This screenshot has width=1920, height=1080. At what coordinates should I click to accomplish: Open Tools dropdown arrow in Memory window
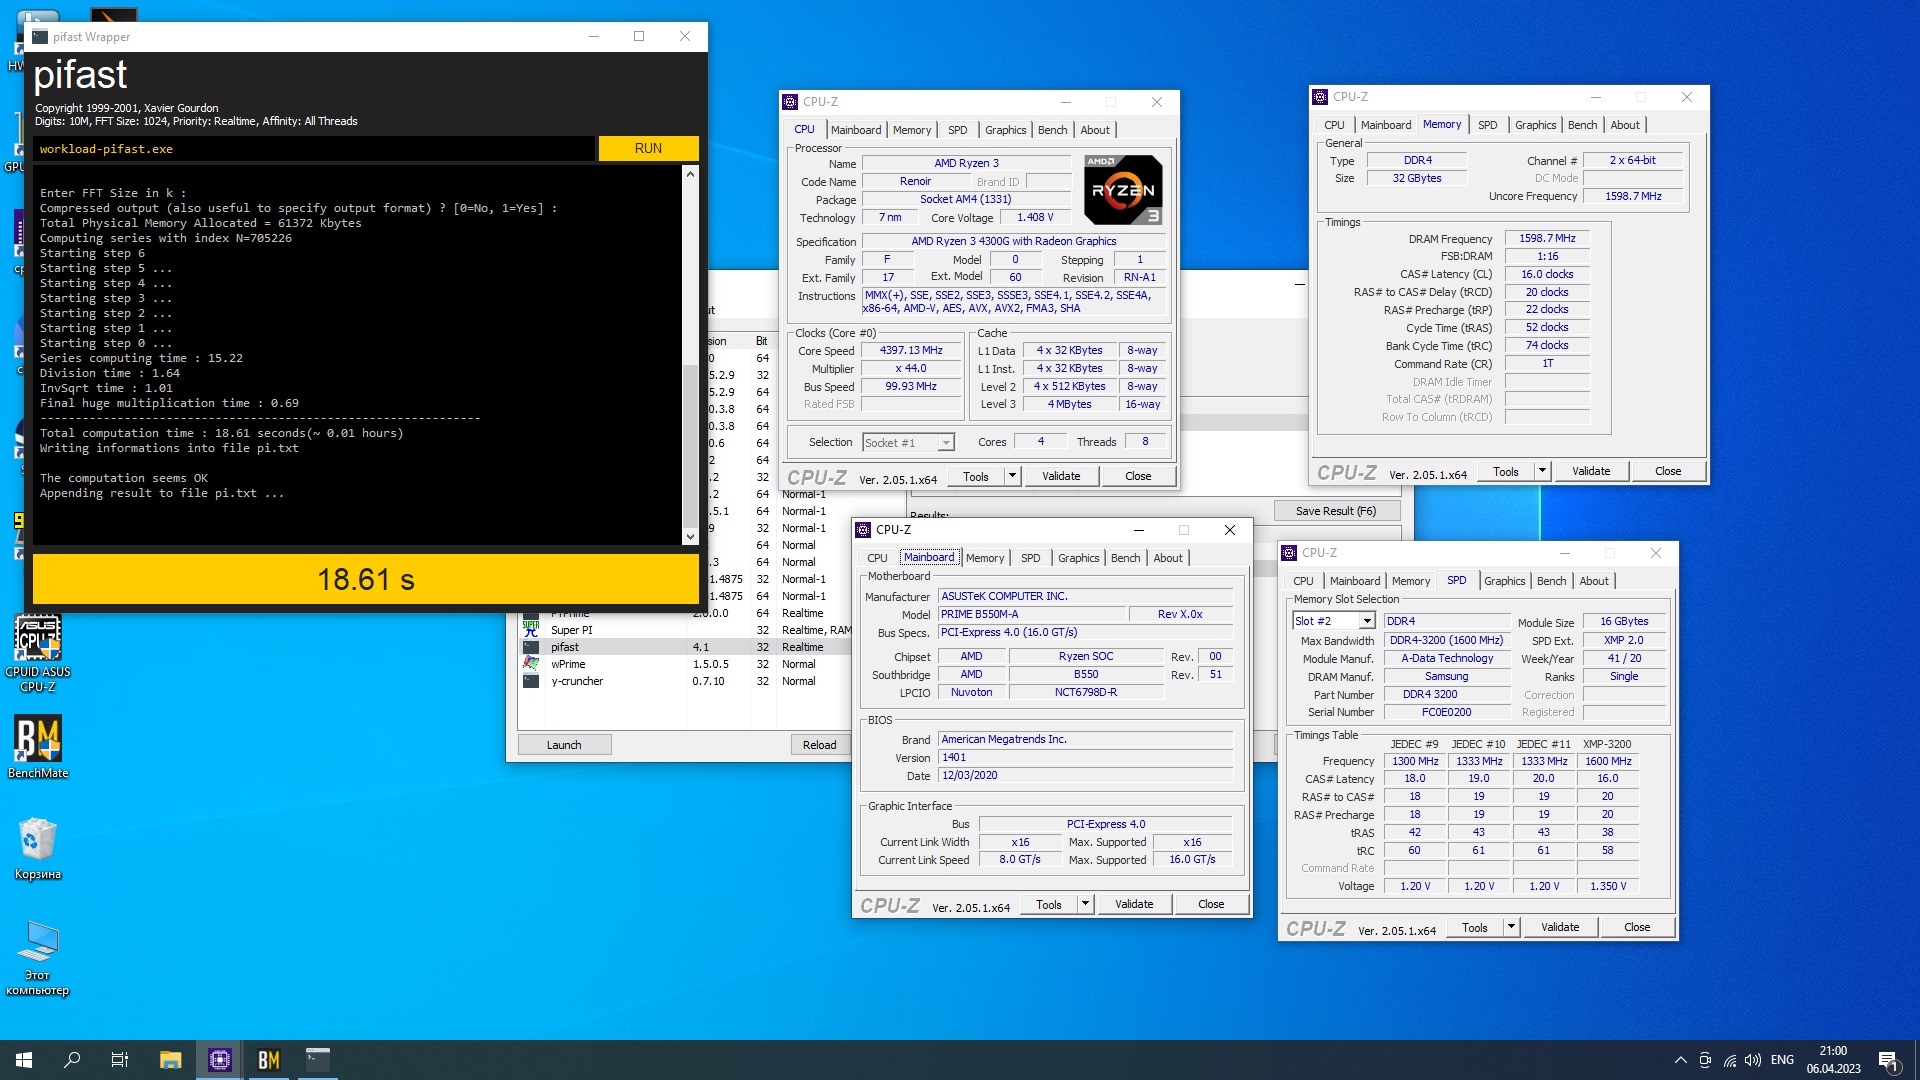(1542, 471)
